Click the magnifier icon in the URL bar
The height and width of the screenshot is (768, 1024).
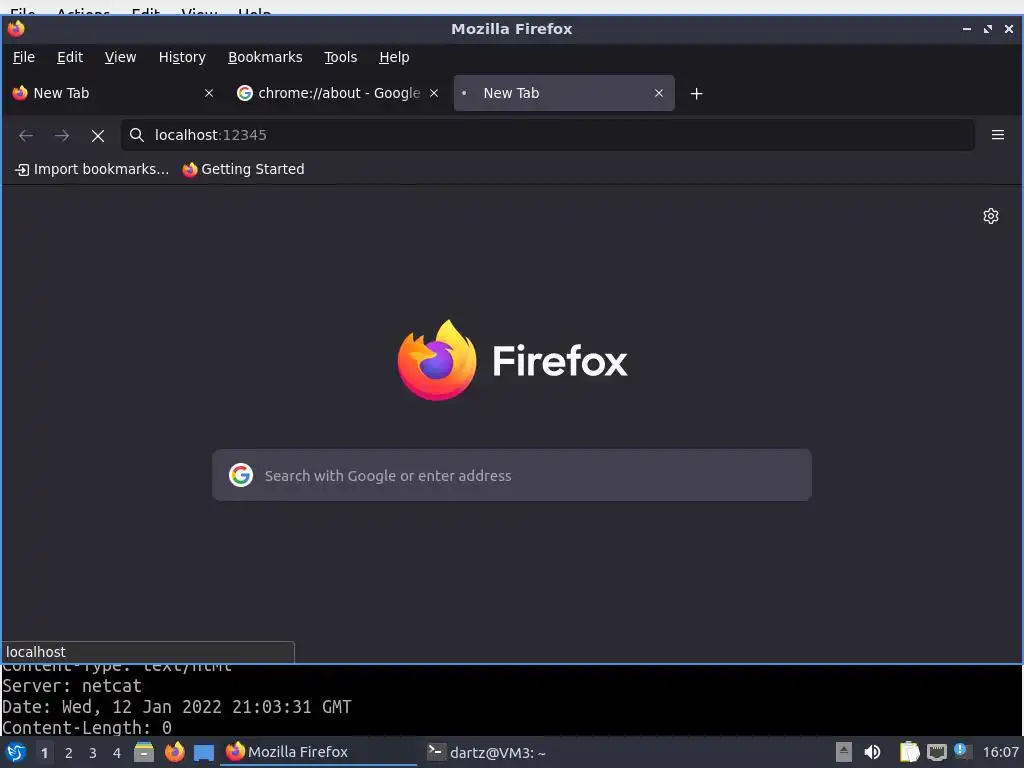(x=136, y=135)
